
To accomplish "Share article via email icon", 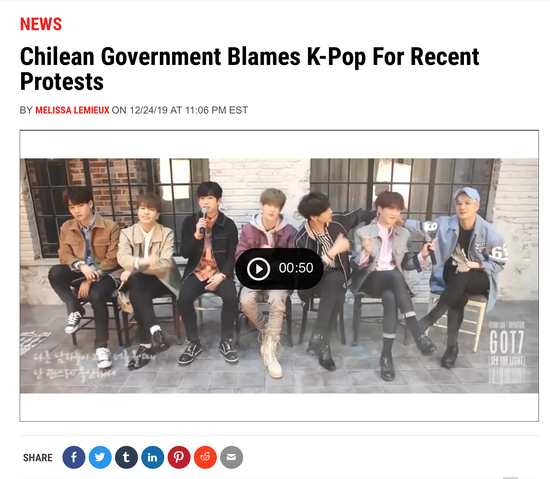I will coord(232,457).
